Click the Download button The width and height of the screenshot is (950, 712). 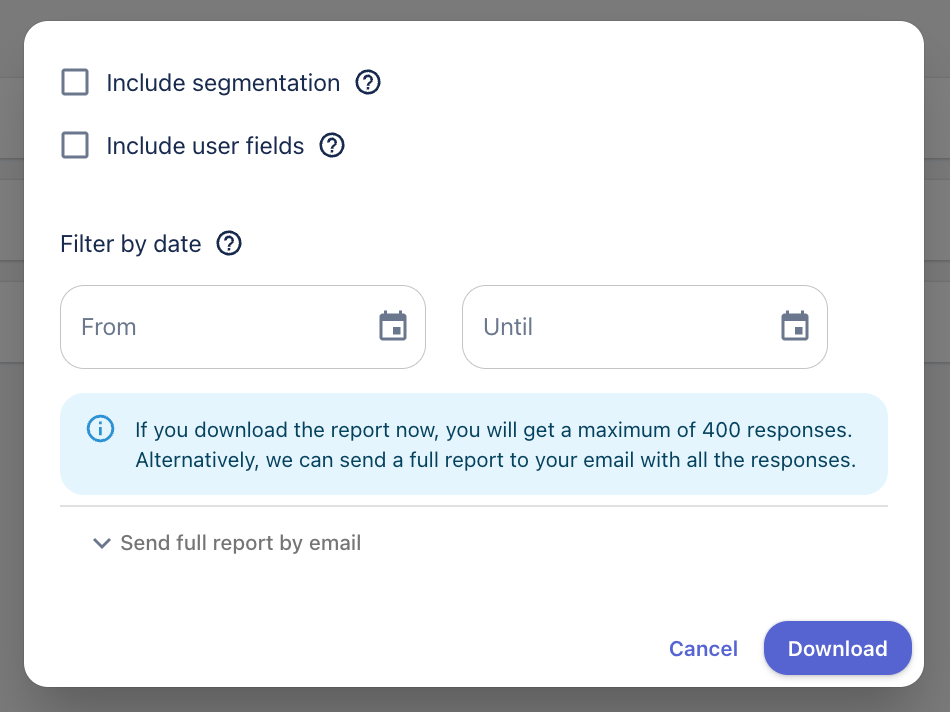pyautogui.click(x=837, y=648)
